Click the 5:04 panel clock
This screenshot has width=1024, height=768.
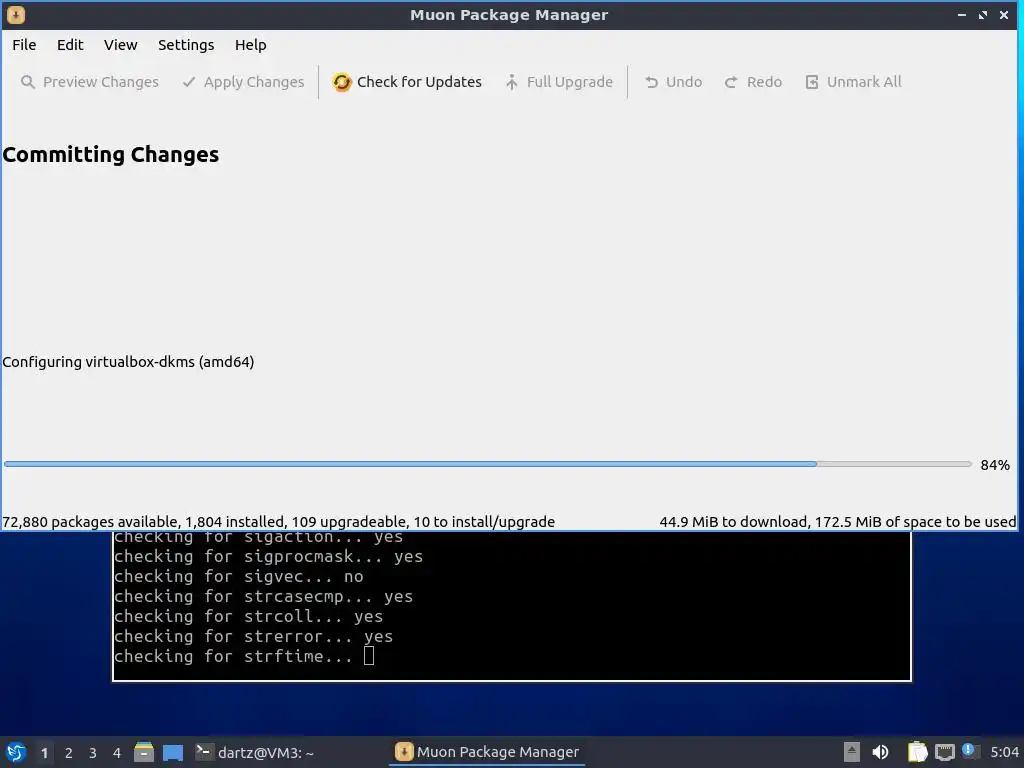point(1004,752)
